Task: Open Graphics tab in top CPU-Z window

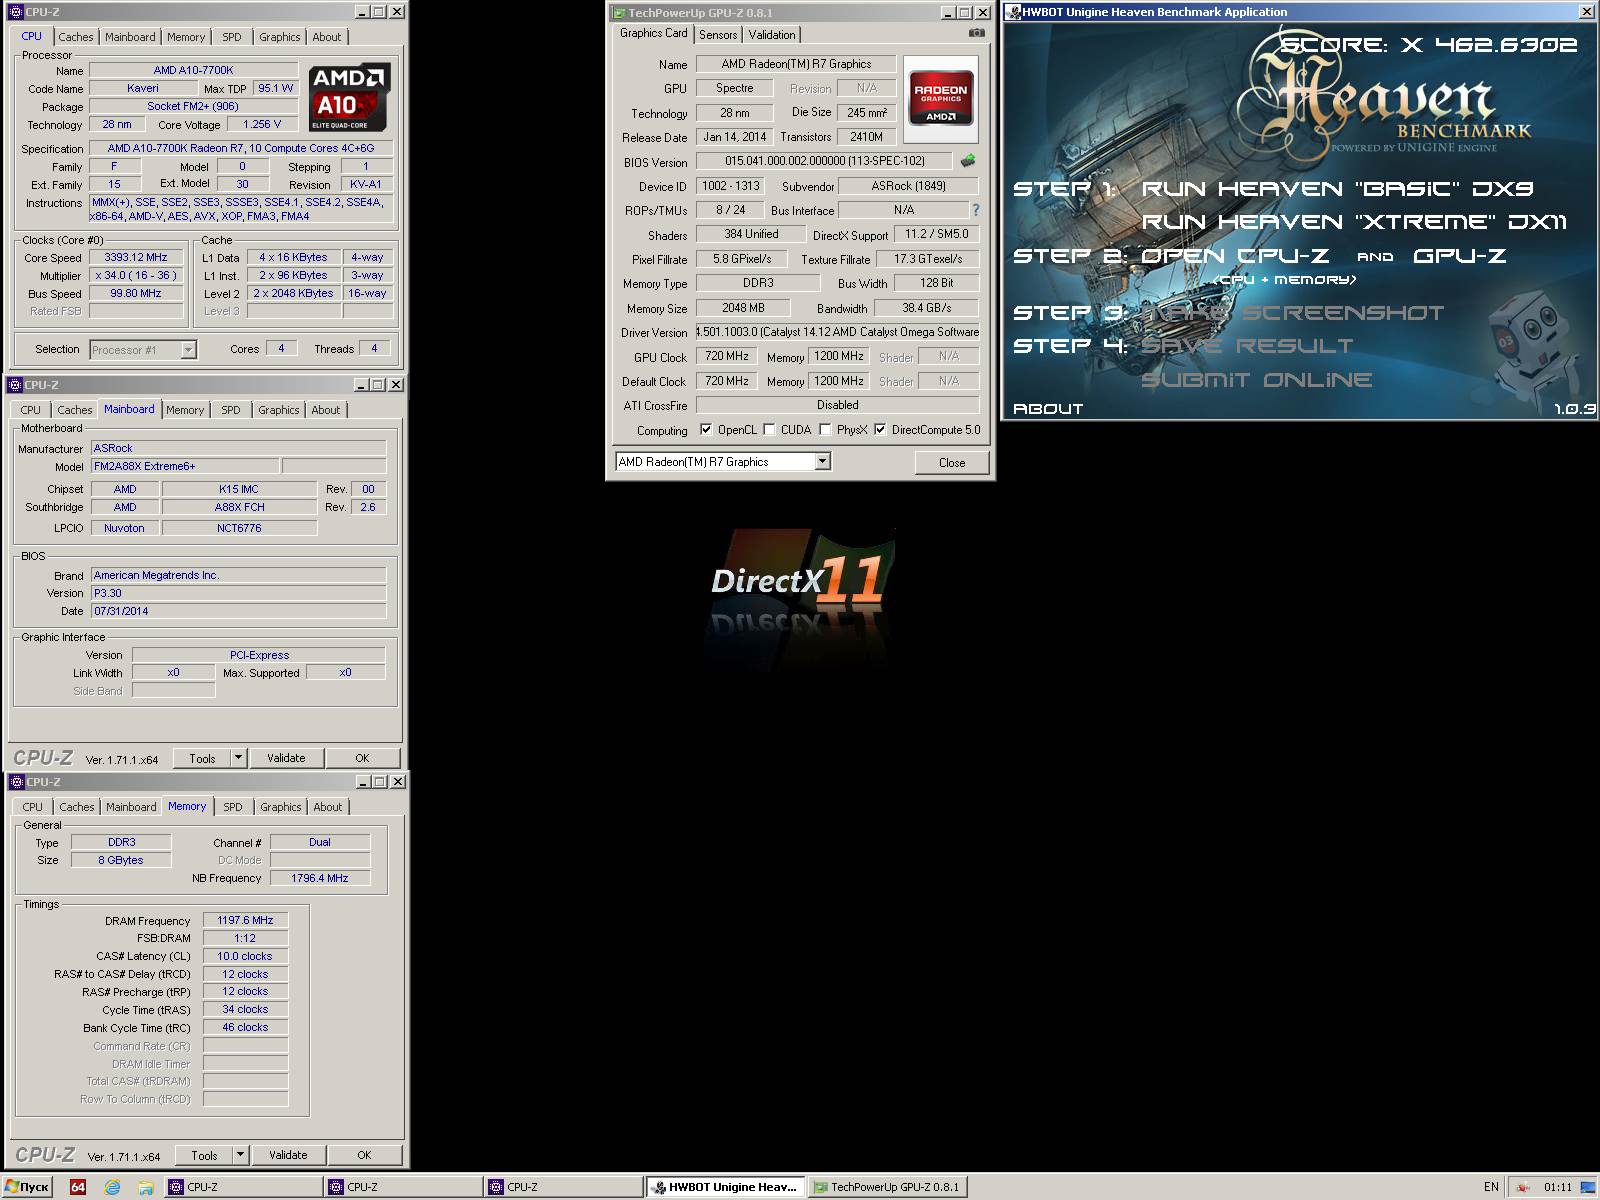Action: tap(280, 37)
